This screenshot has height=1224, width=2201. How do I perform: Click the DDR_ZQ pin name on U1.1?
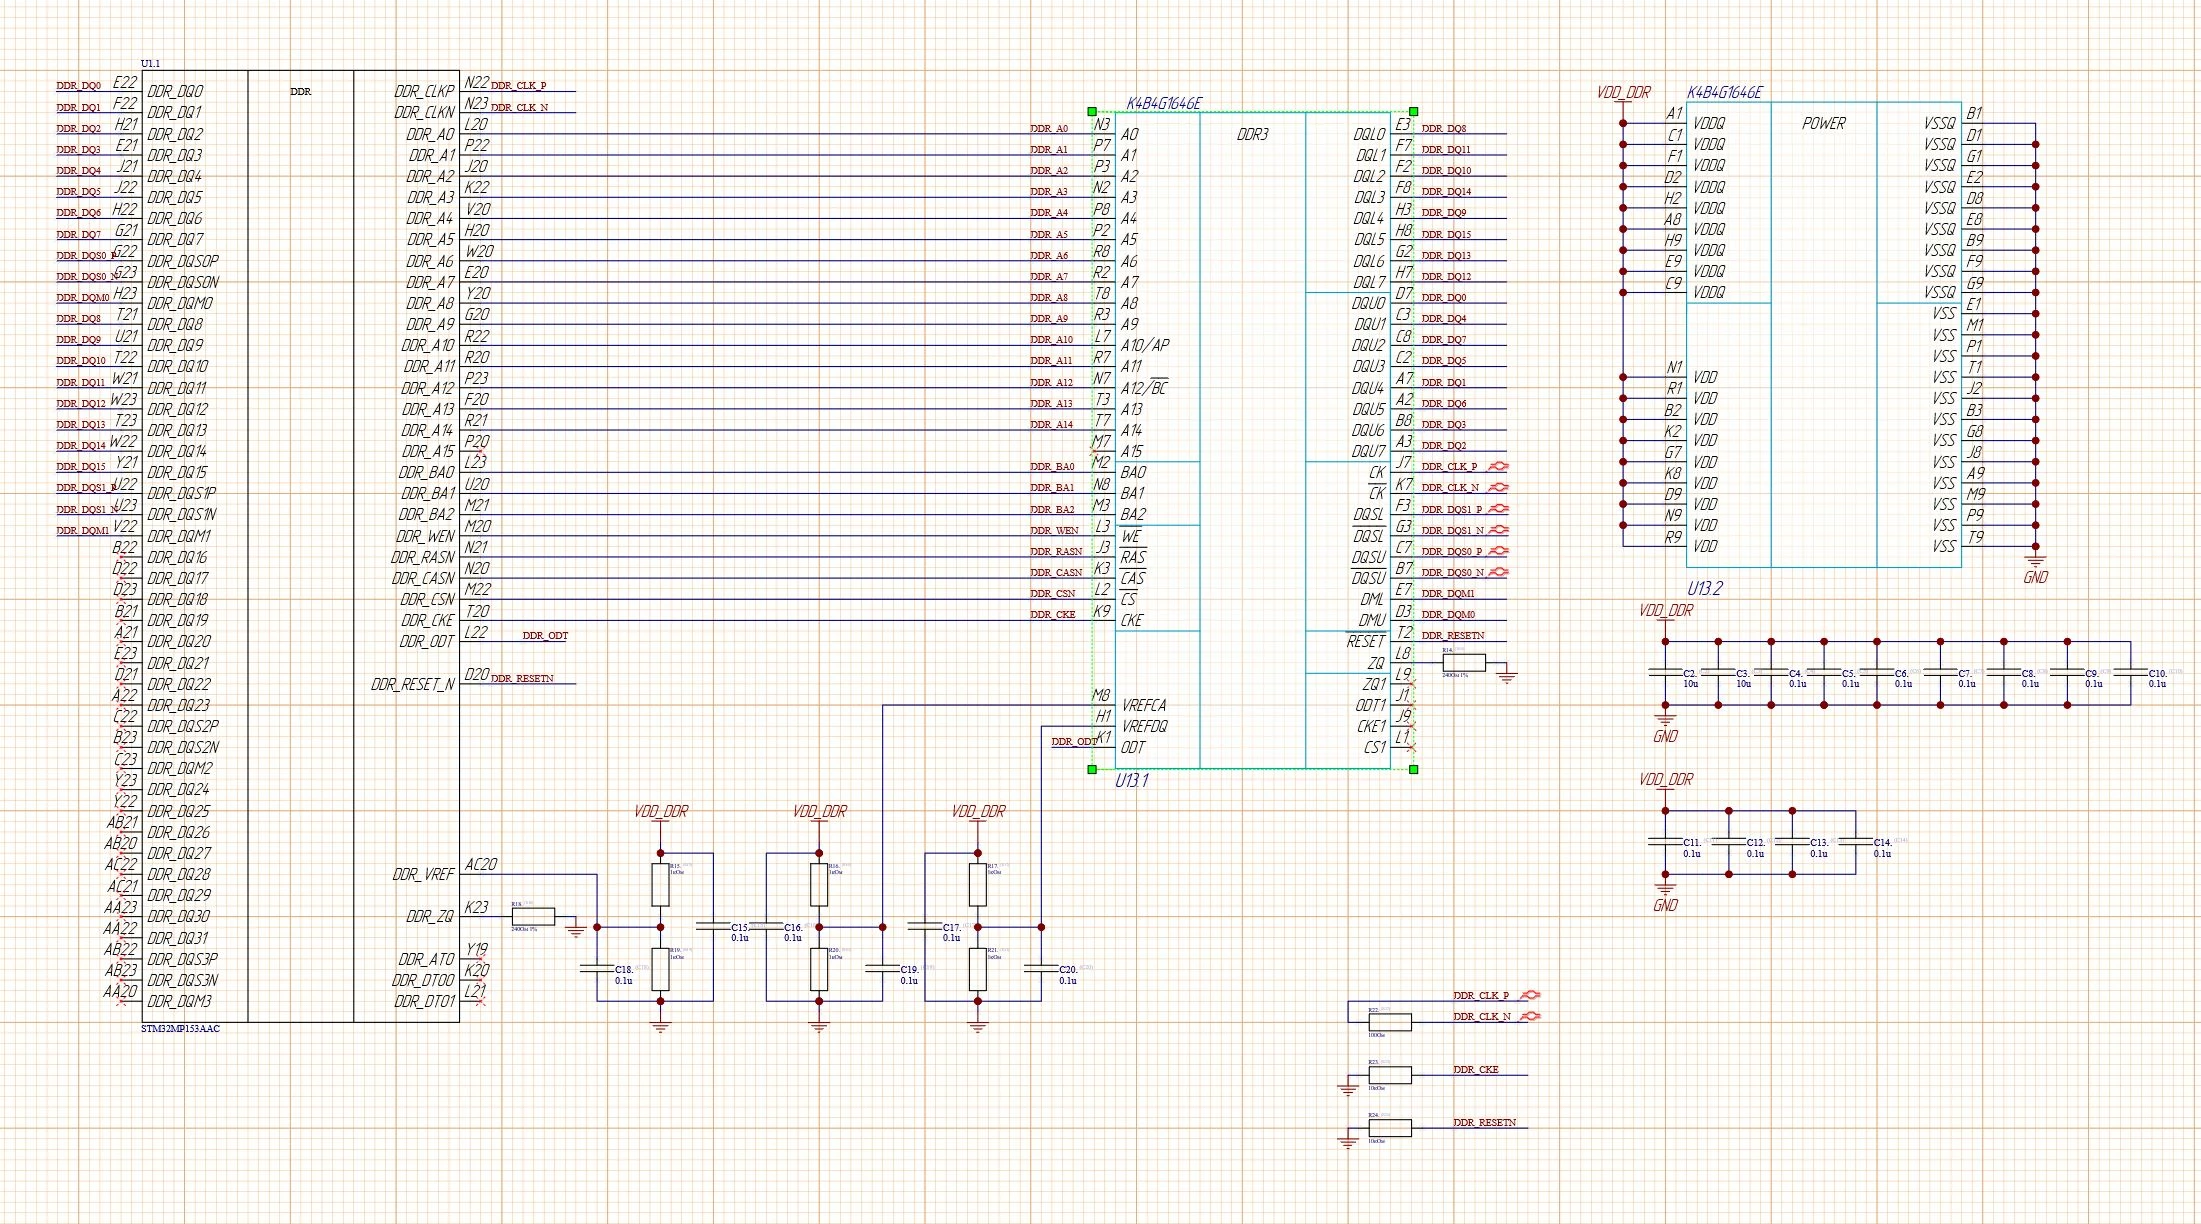pyautogui.click(x=430, y=916)
